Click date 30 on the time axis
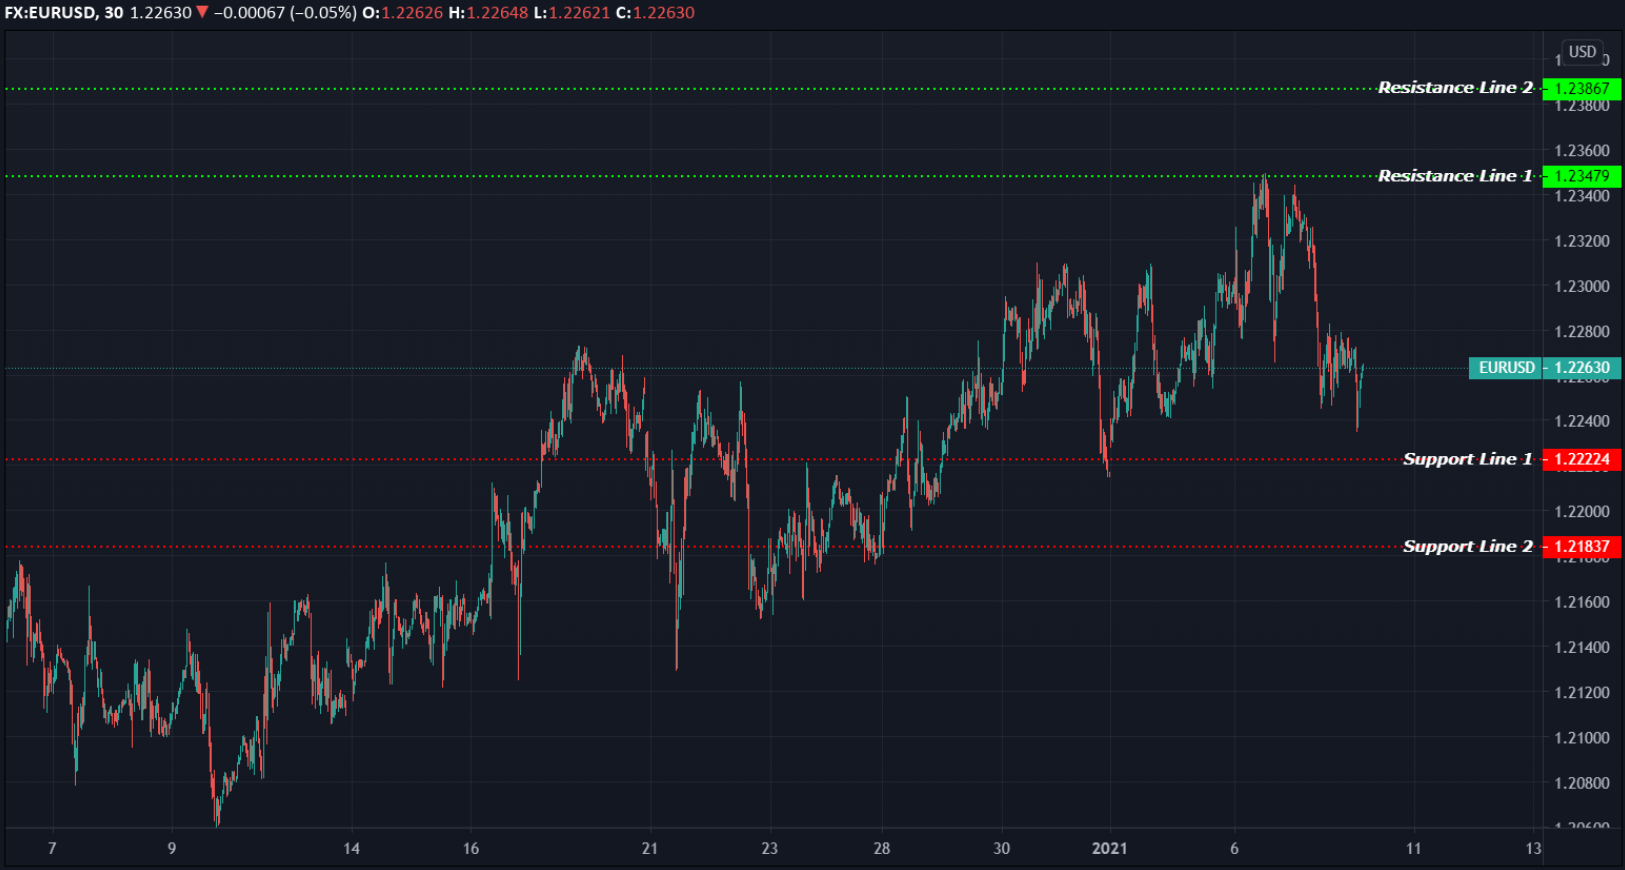1625x870 pixels. coord(1001,848)
